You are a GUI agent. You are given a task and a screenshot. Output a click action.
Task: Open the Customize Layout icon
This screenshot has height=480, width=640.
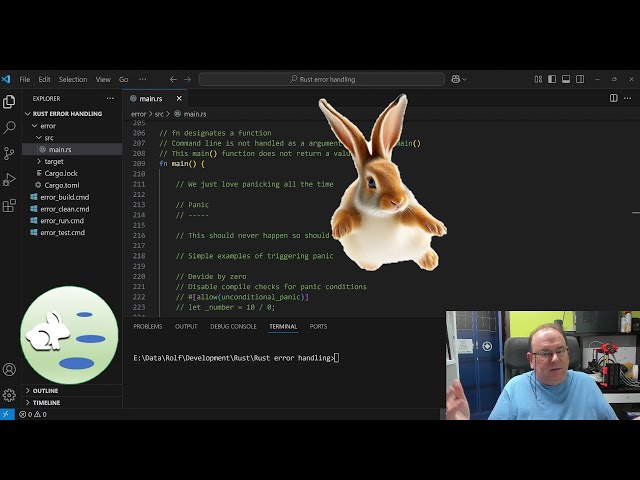click(538, 79)
